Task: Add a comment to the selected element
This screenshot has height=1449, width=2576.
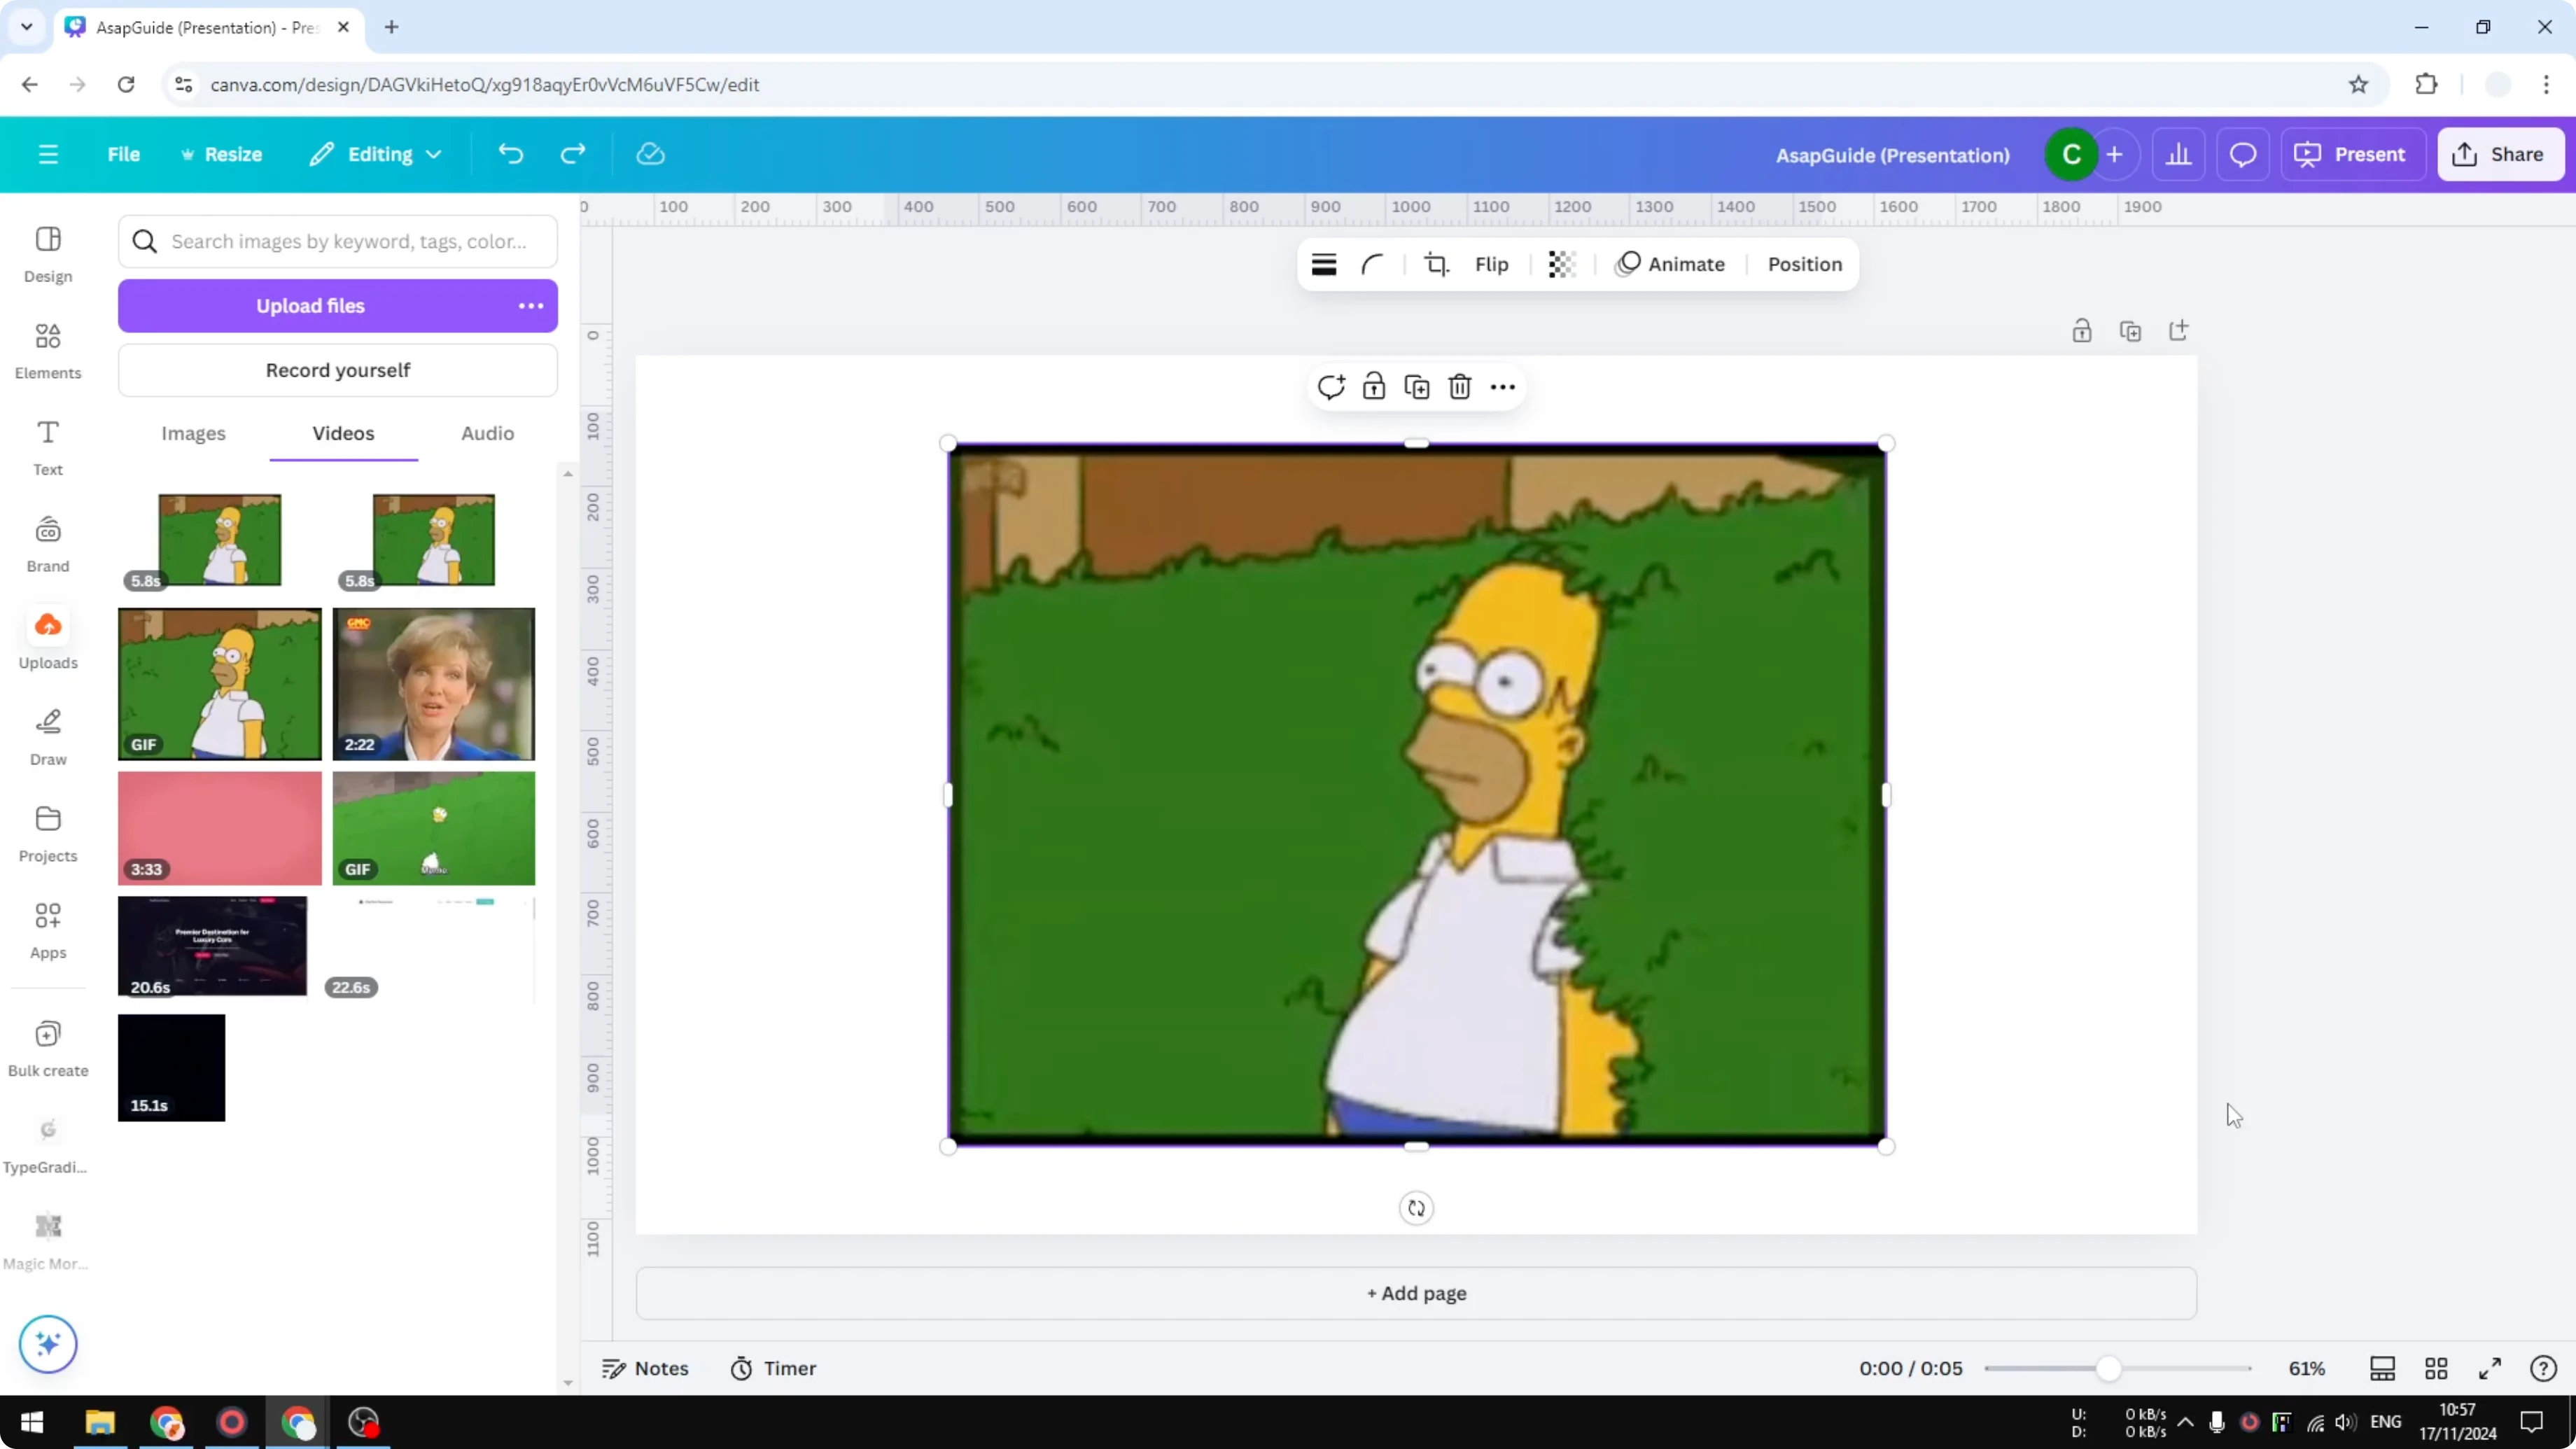Action: coord(1330,386)
